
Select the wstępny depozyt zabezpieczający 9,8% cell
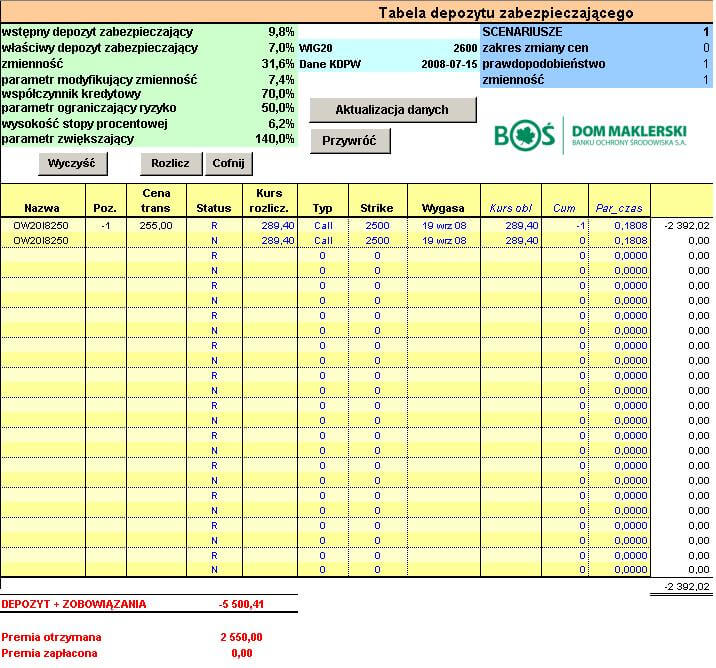[281, 32]
